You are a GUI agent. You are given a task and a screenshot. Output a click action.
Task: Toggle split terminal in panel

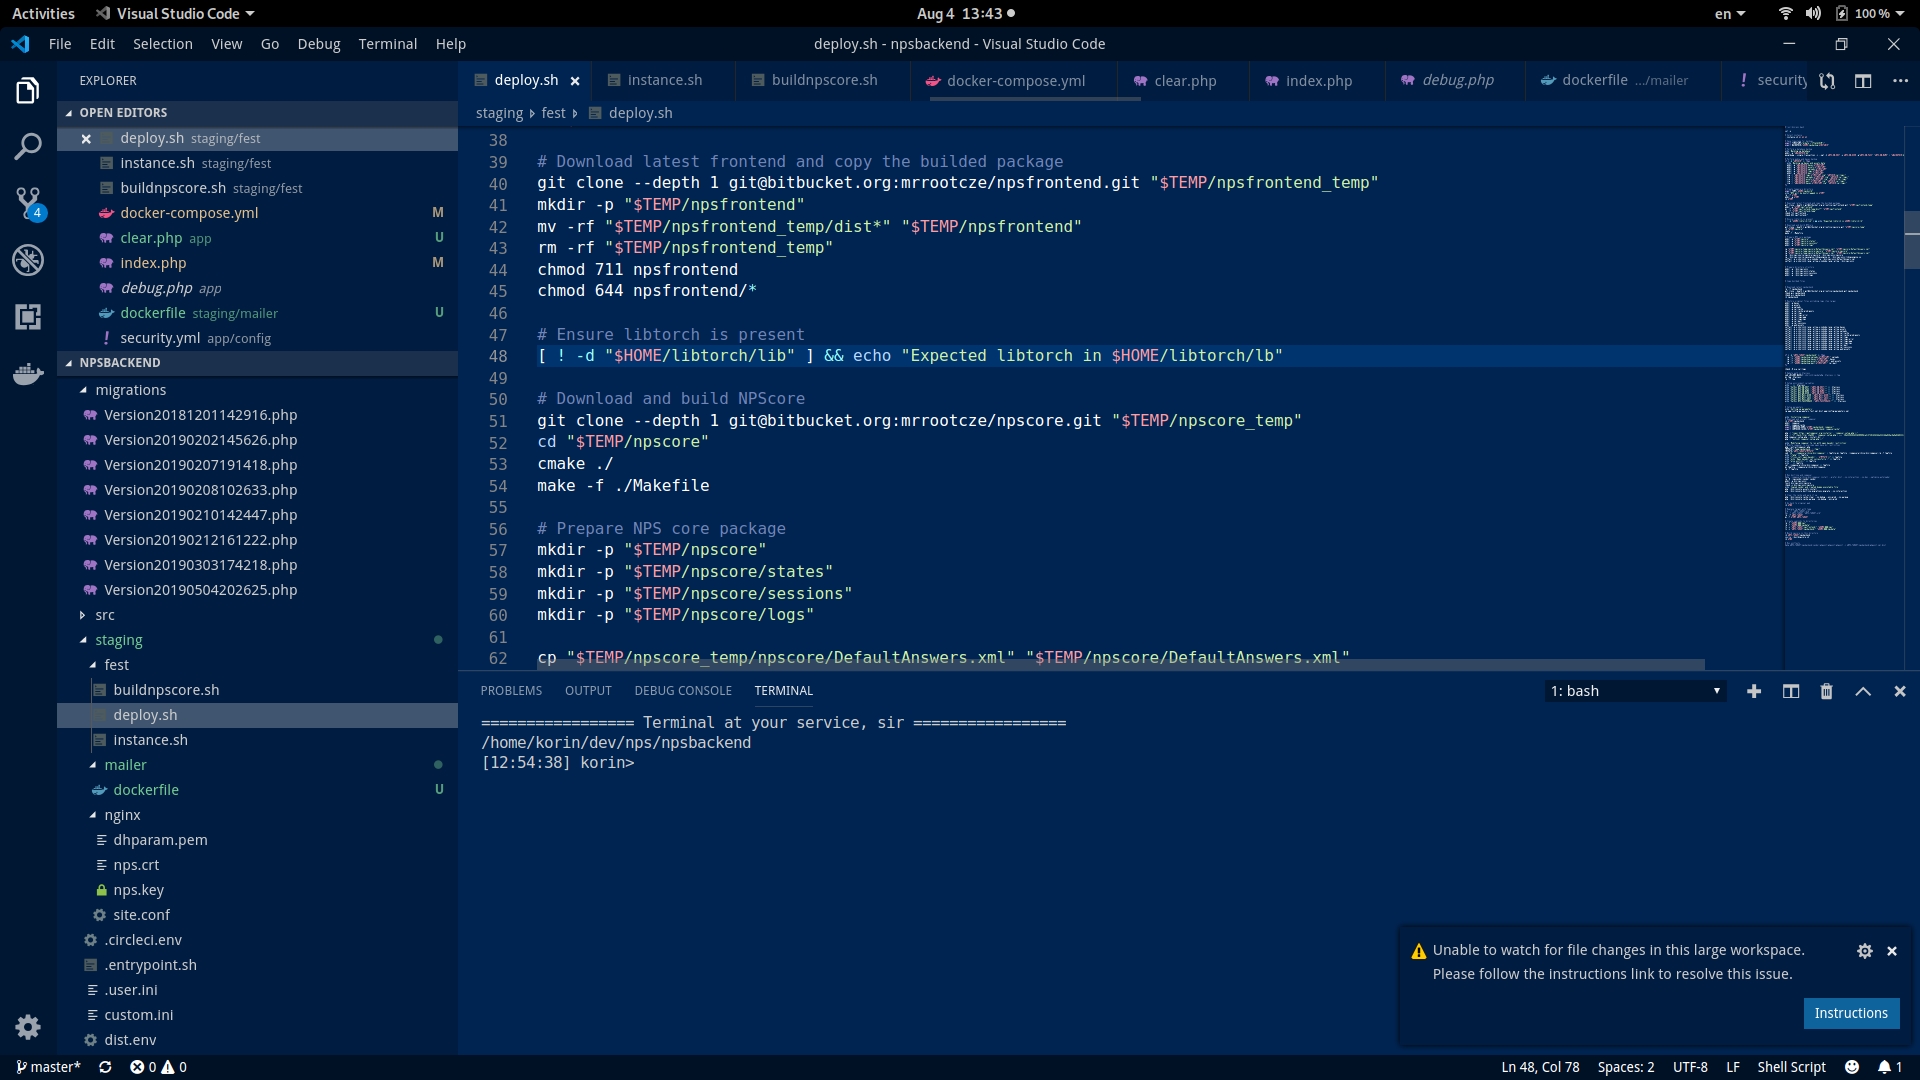(x=1790, y=691)
